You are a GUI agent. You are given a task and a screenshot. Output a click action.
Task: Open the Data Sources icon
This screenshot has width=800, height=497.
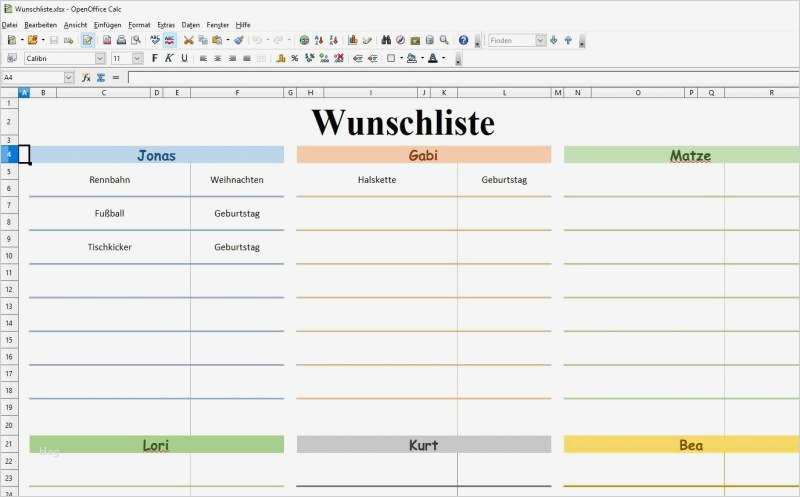pyautogui.click(x=430, y=40)
